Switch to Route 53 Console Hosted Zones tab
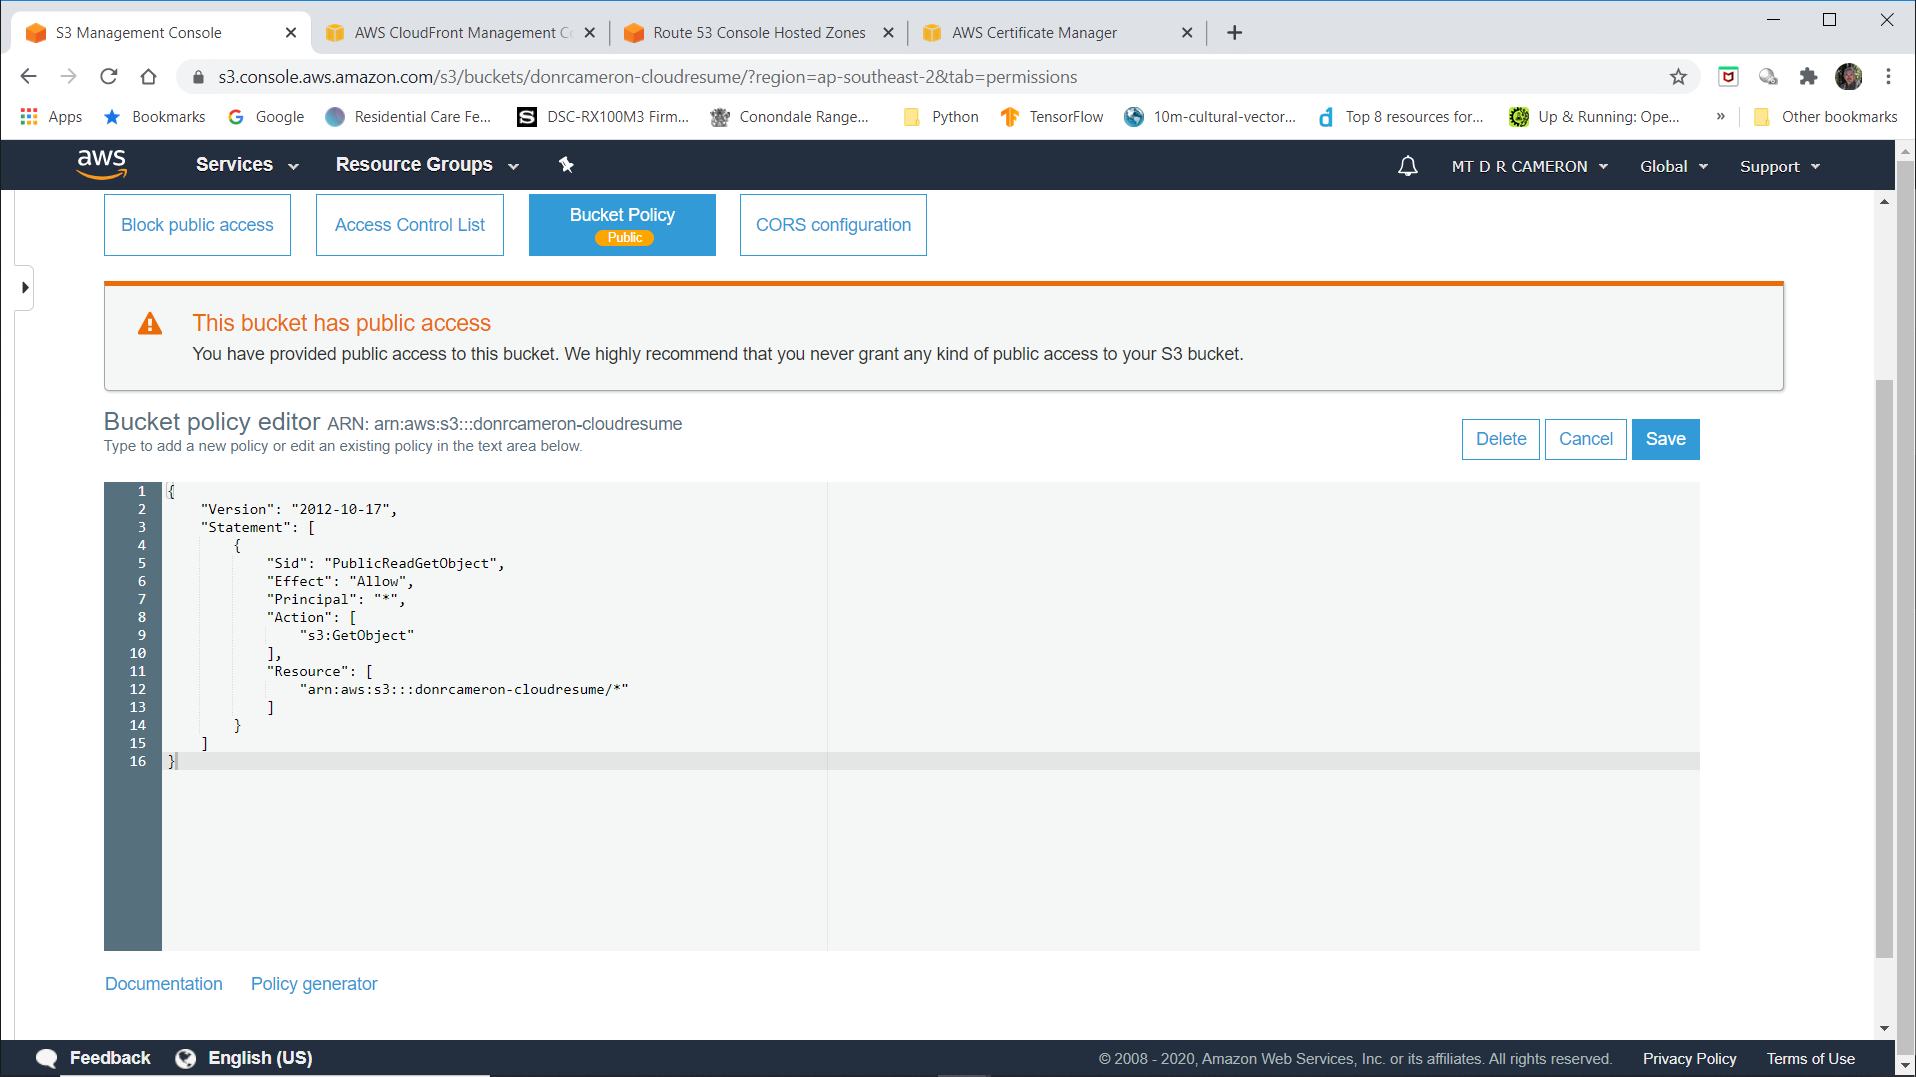 click(x=759, y=33)
